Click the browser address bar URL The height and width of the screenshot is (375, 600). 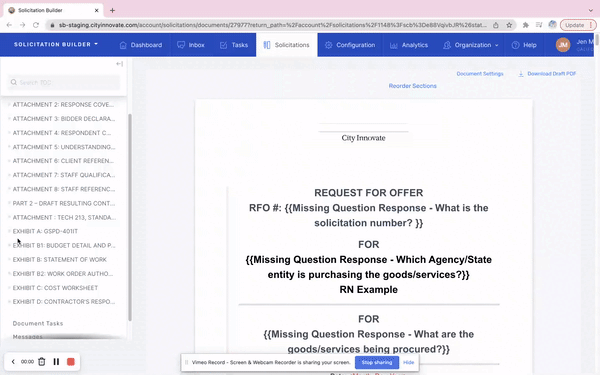coord(272,25)
